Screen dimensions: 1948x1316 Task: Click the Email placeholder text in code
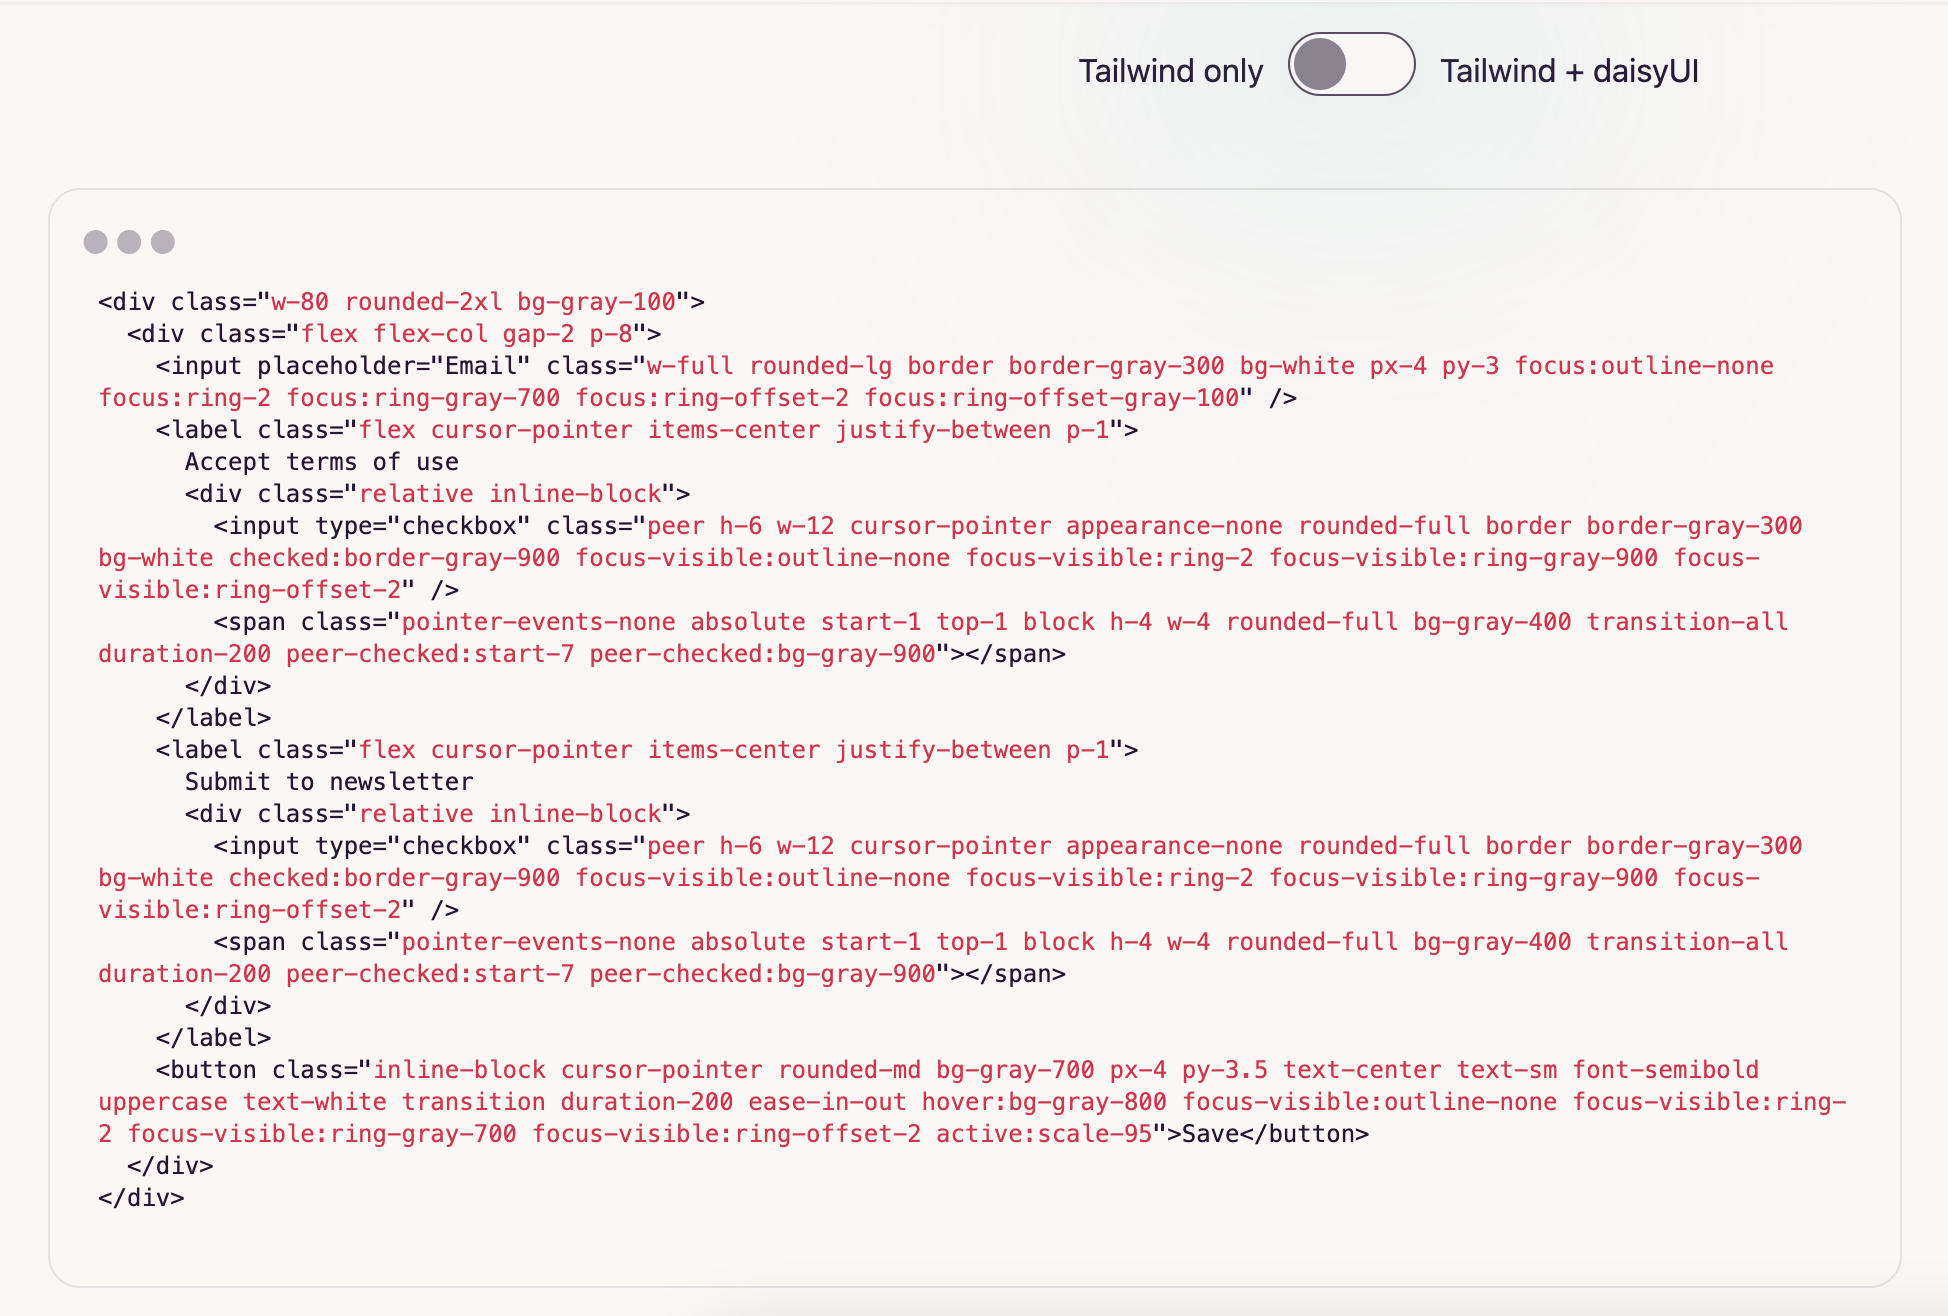point(484,365)
